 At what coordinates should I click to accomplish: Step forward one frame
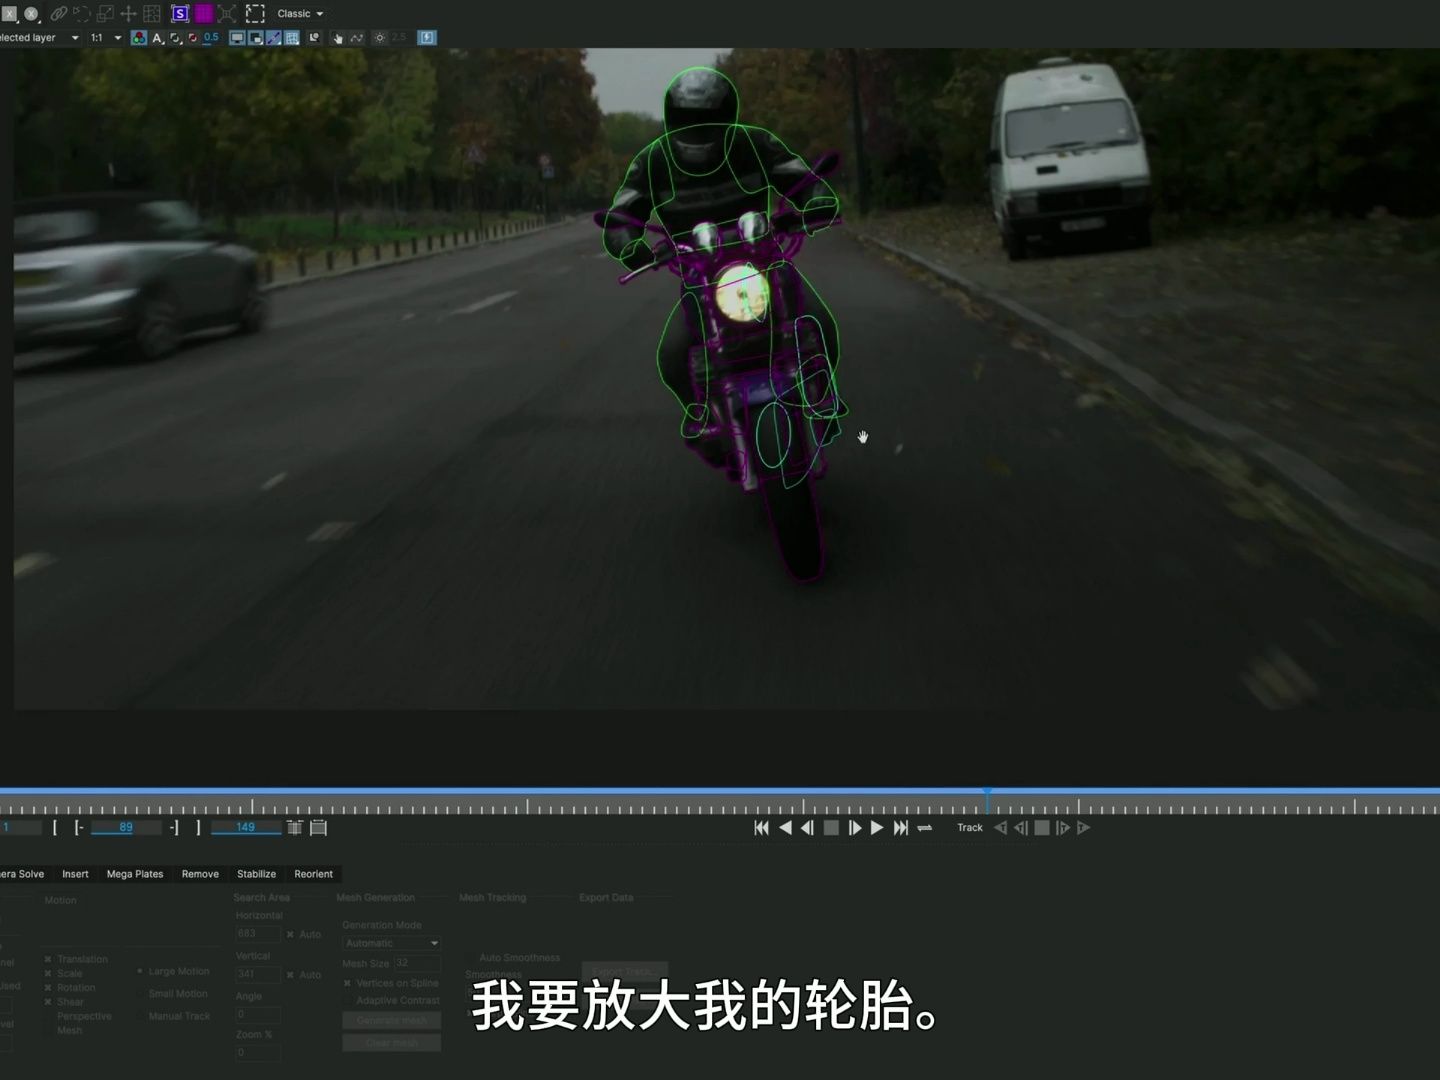(x=854, y=828)
